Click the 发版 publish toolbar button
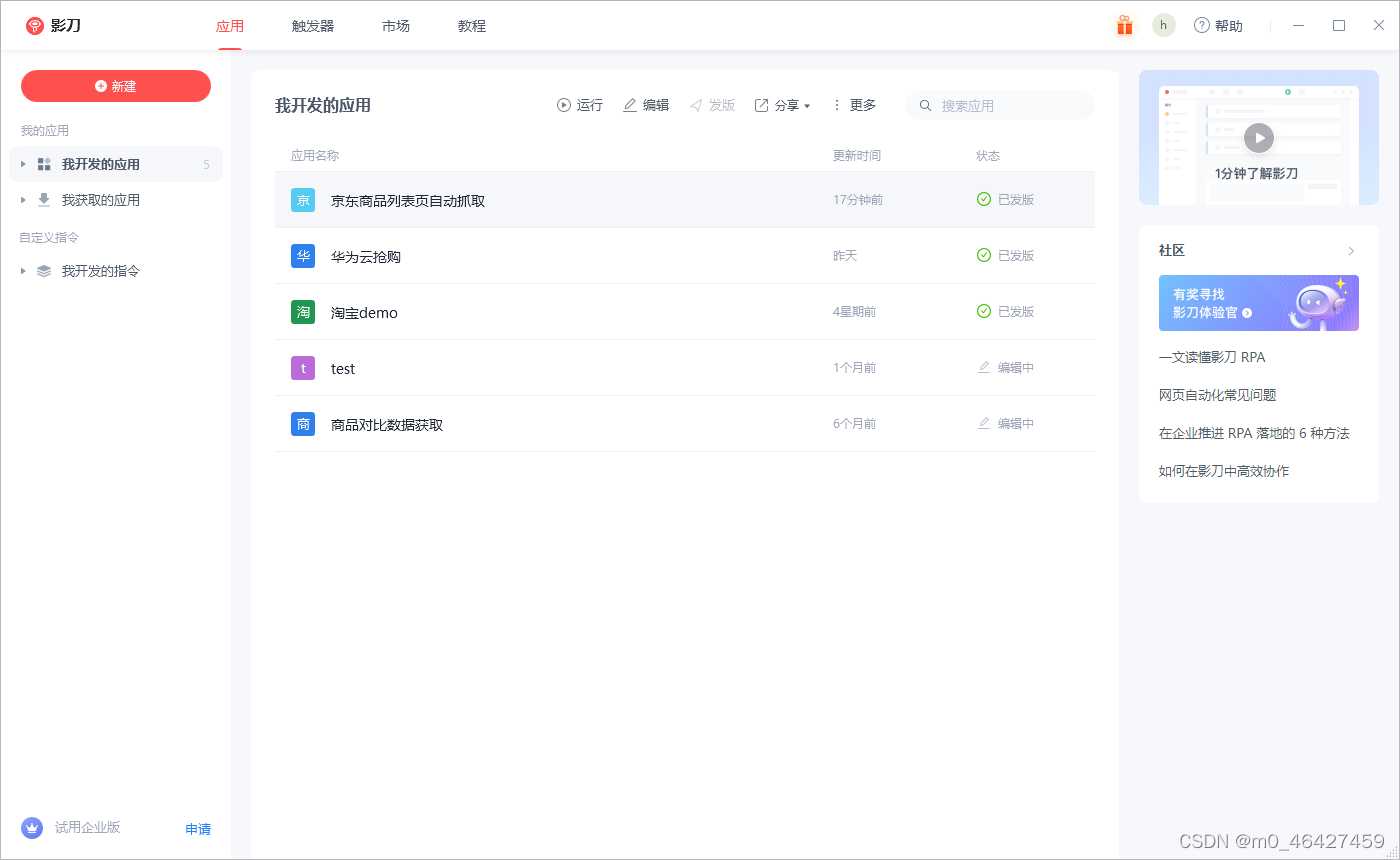Image resolution: width=1400 pixels, height=860 pixels. pyautogui.click(x=712, y=105)
